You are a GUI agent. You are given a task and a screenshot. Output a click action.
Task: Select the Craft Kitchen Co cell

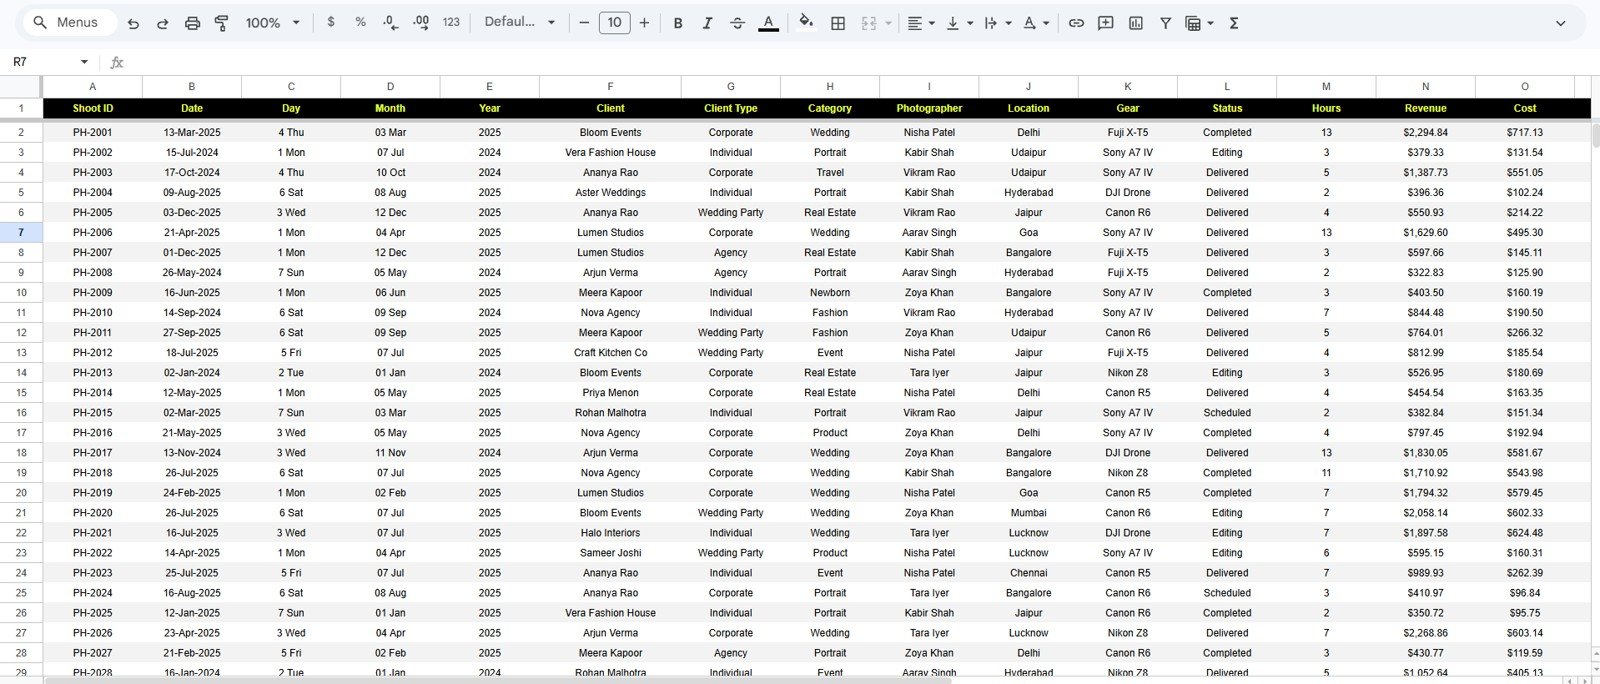(x=610, y=352)
